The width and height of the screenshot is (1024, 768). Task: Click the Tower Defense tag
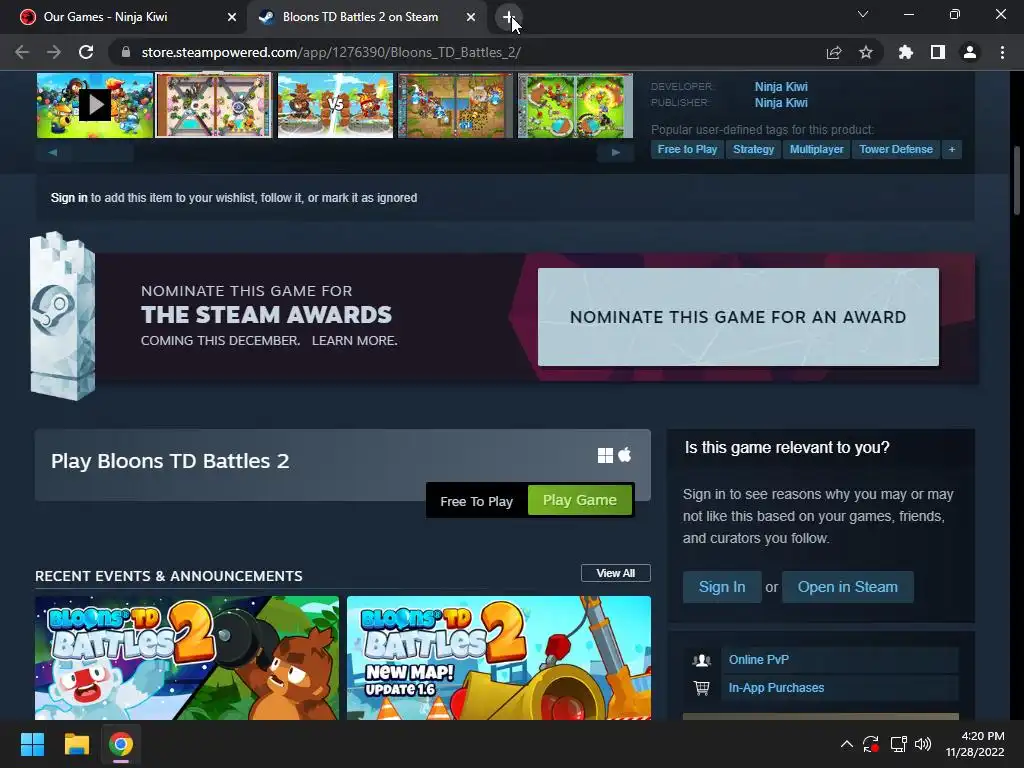coord(896,150)
